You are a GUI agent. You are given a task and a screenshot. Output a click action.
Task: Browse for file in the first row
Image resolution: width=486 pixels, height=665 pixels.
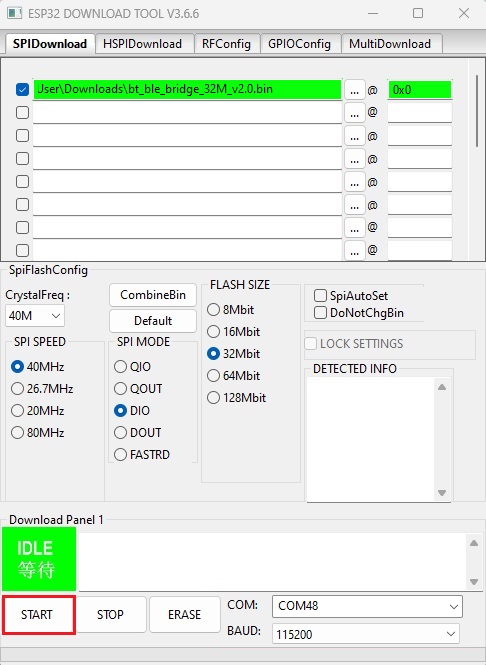[355, 90]
